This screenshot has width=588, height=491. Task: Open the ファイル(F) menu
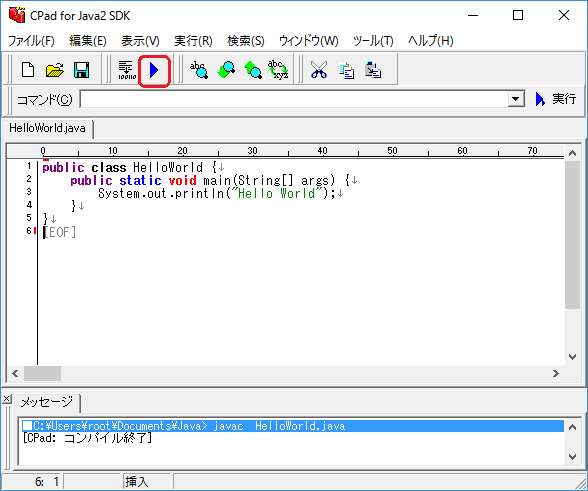click(x=31, y=41)
